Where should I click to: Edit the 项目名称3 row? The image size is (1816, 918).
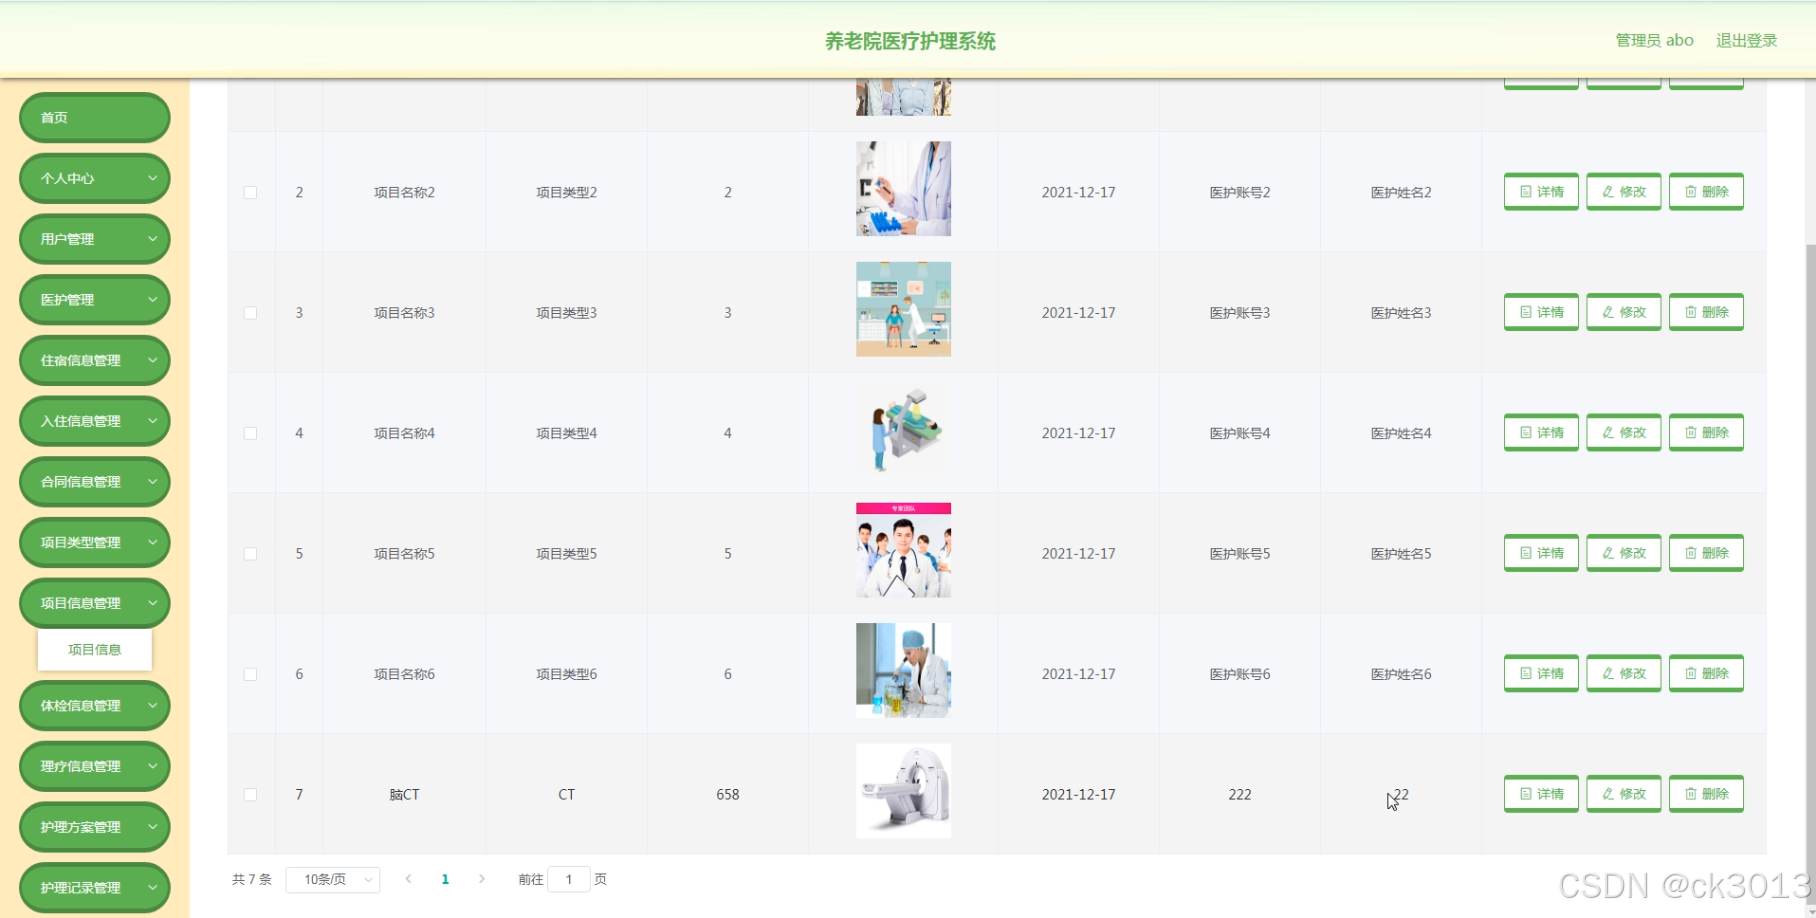click(x=1623, y=312)
